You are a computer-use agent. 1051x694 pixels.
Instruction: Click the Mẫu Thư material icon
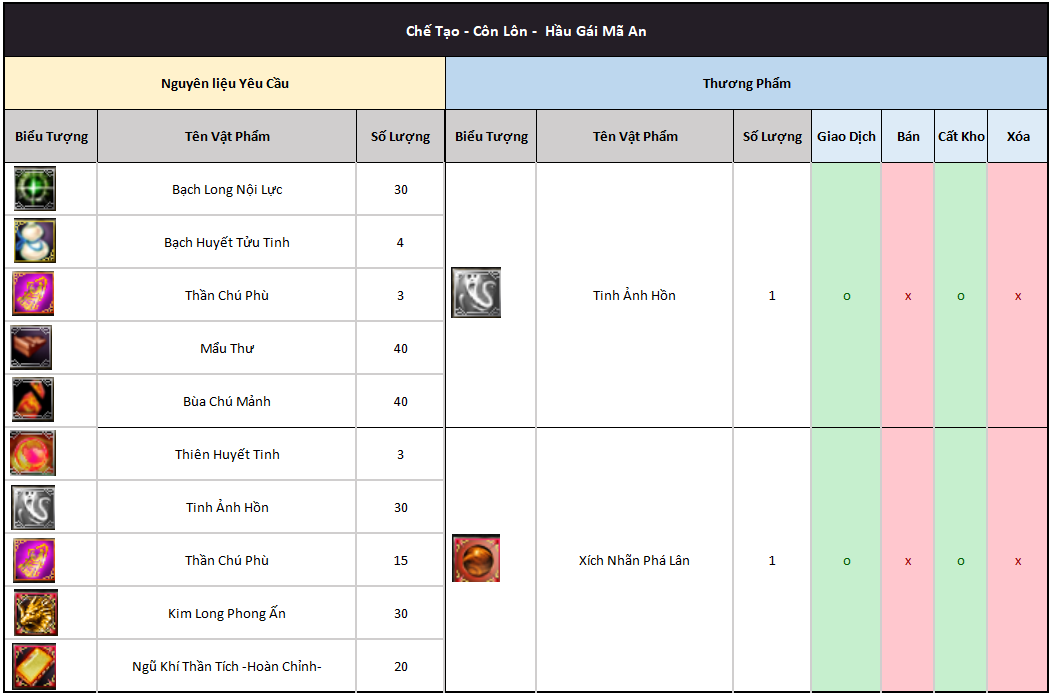click(x=31, y=348)
